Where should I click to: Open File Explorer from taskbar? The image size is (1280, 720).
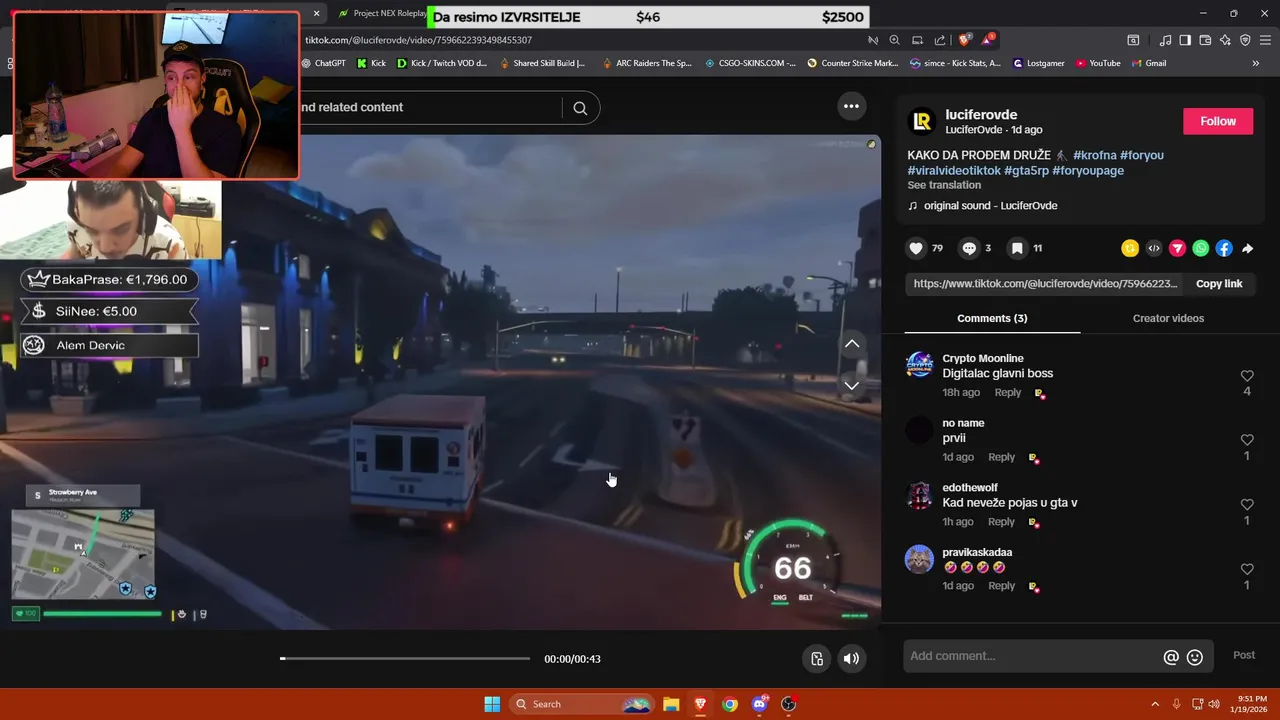(x=671, y=704)
